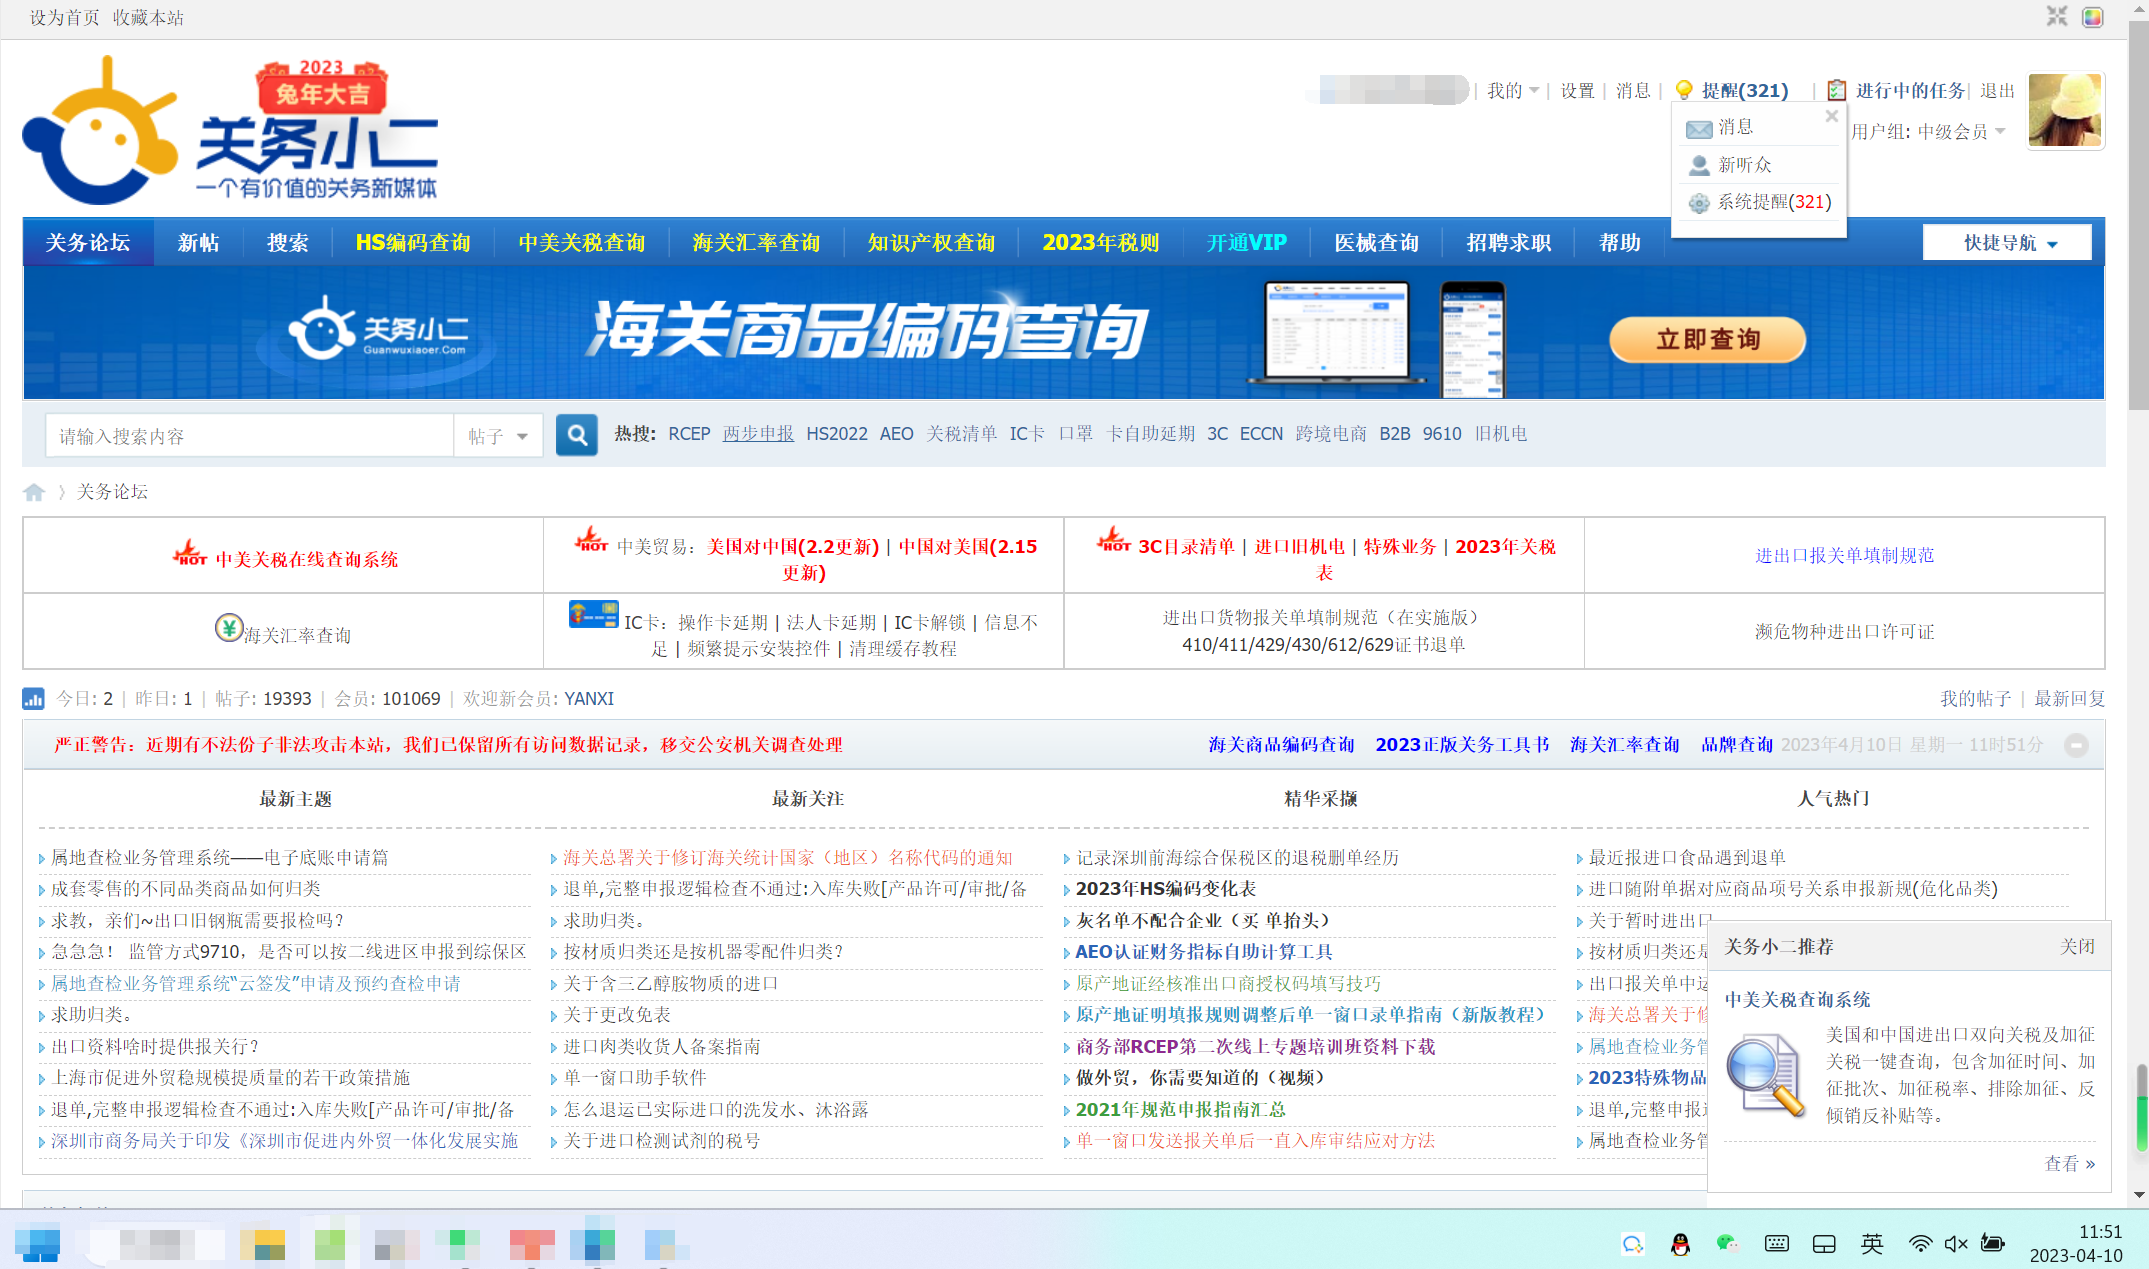Screen dimensions: 2149x1269
Task: Click the forum statistics bar chart icon
Action: [x=34, y=699]
